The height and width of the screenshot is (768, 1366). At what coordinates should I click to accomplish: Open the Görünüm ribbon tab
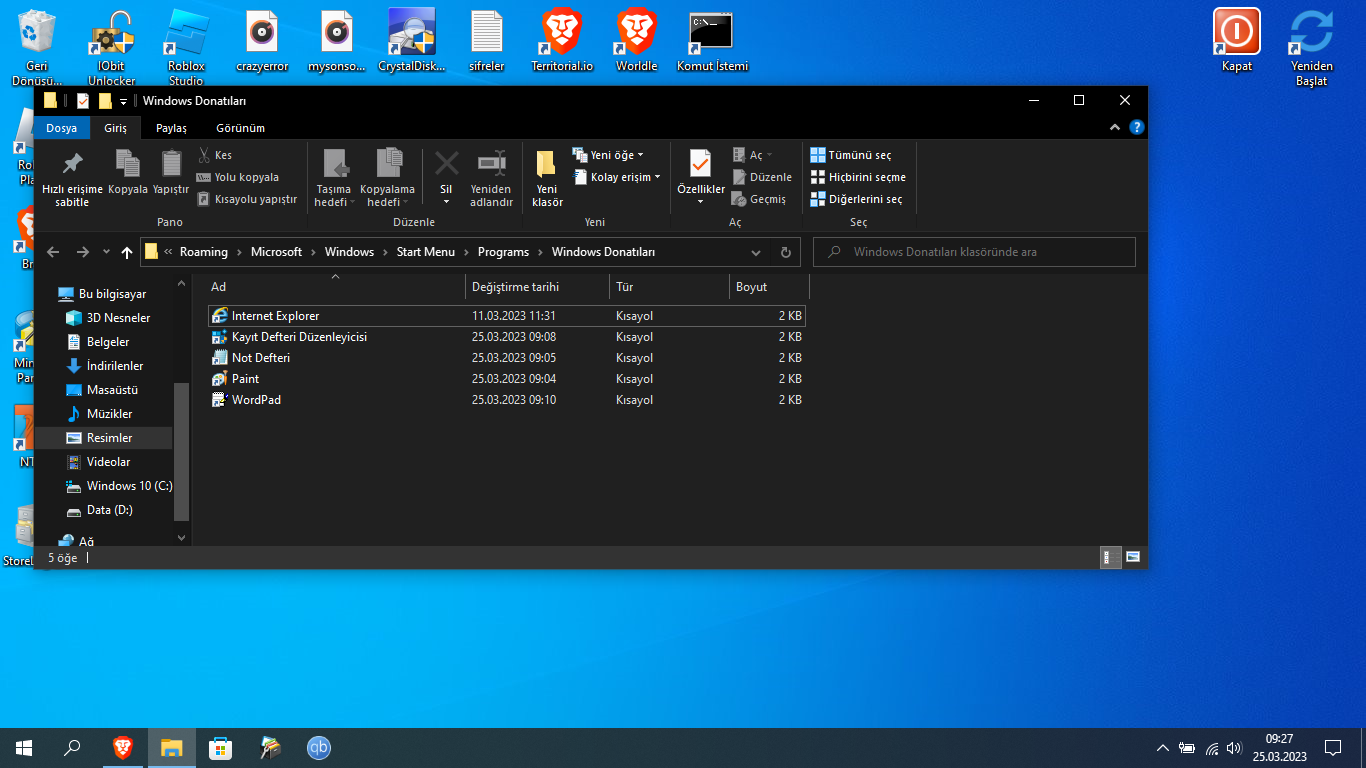[240, 128]
